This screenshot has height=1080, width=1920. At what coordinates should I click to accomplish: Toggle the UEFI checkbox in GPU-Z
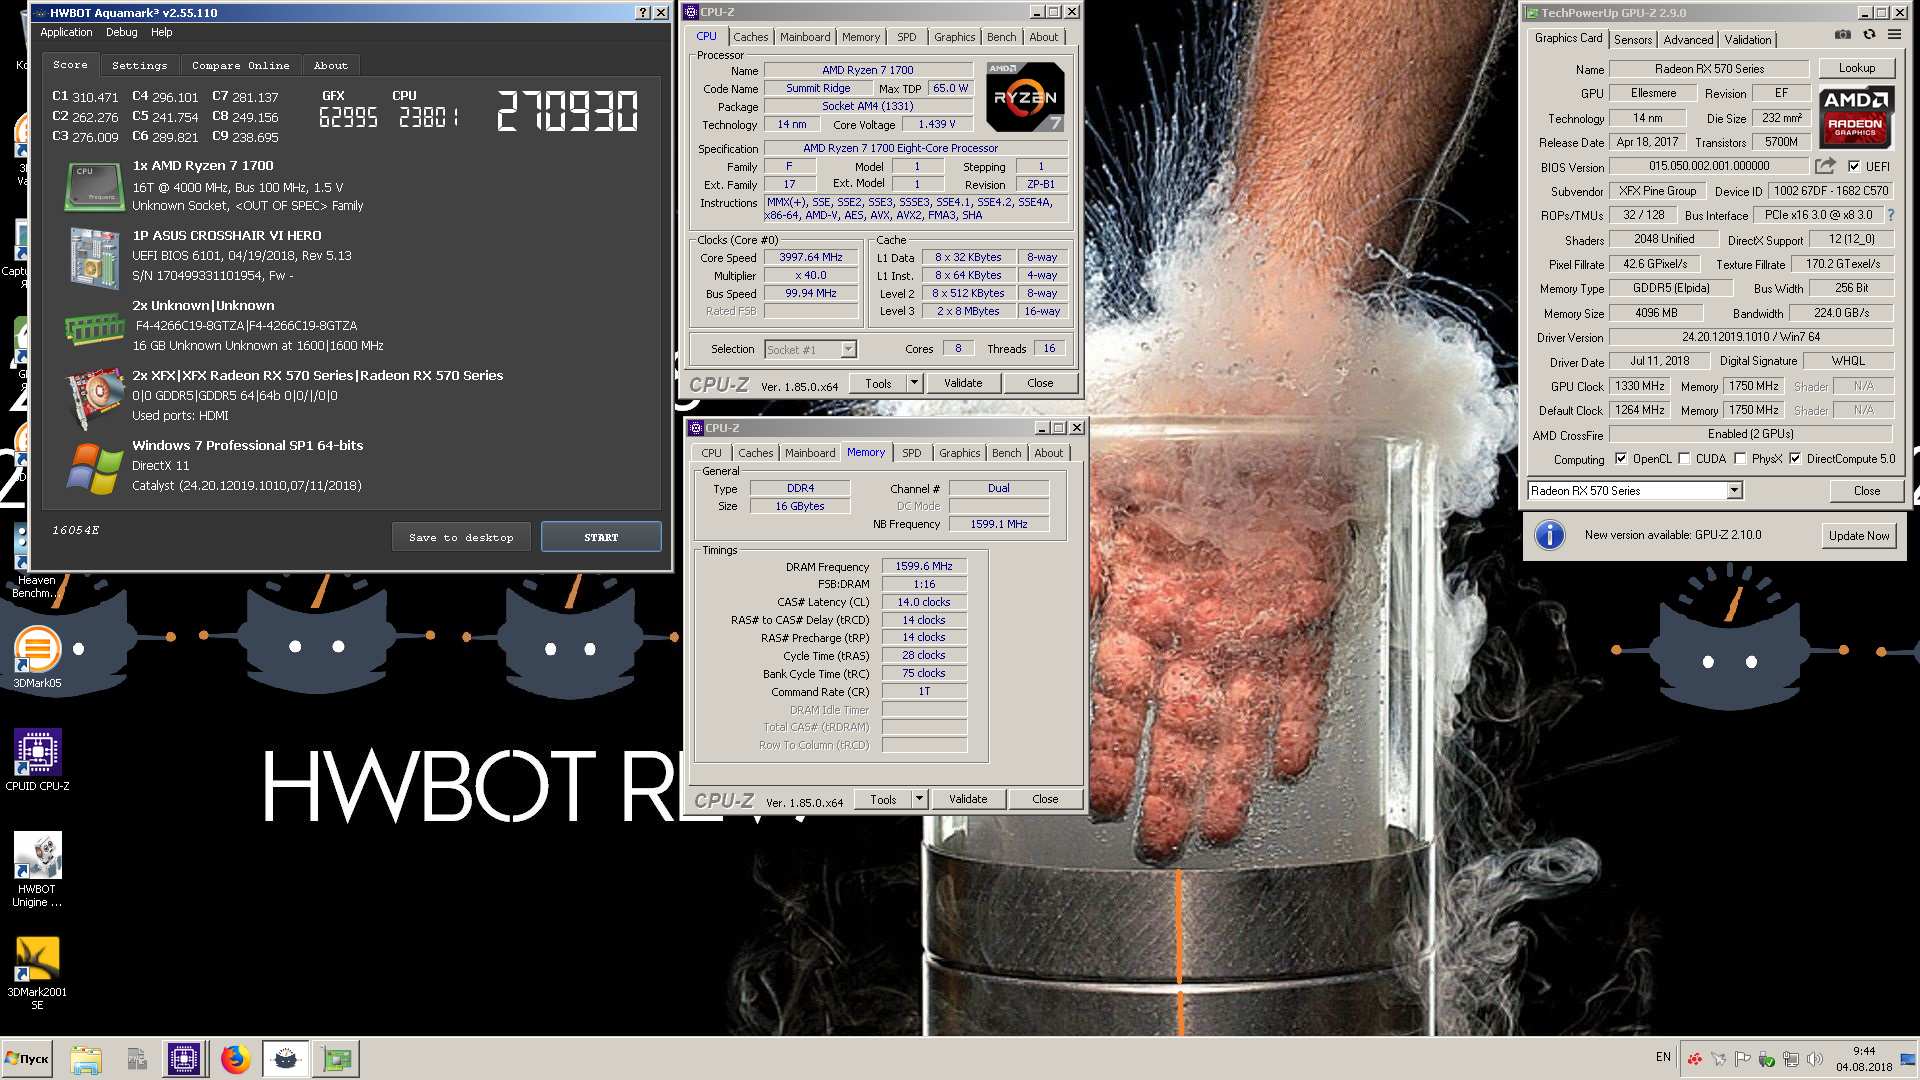pos(1854,167)
